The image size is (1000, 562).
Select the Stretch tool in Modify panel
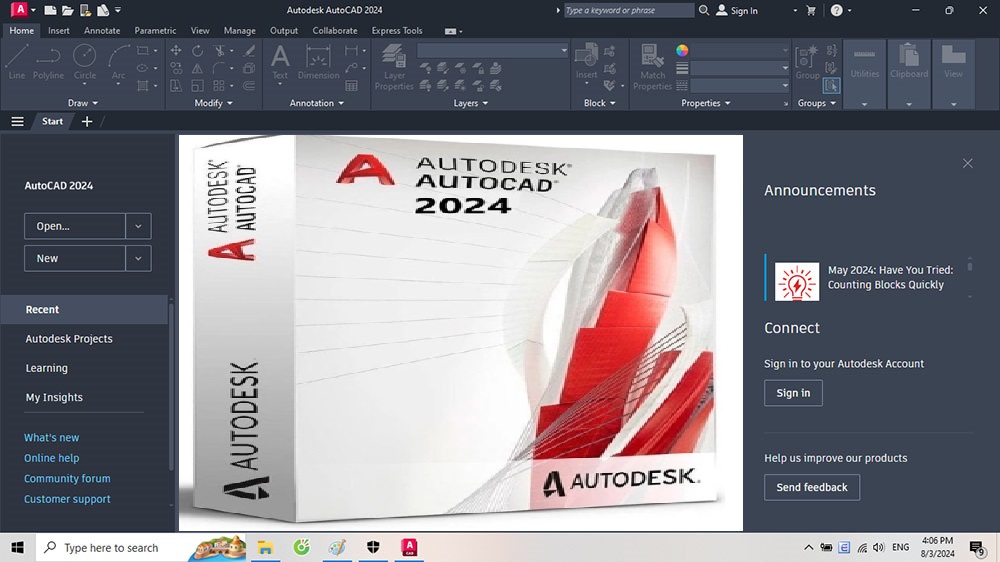click(x=176, y=85)
